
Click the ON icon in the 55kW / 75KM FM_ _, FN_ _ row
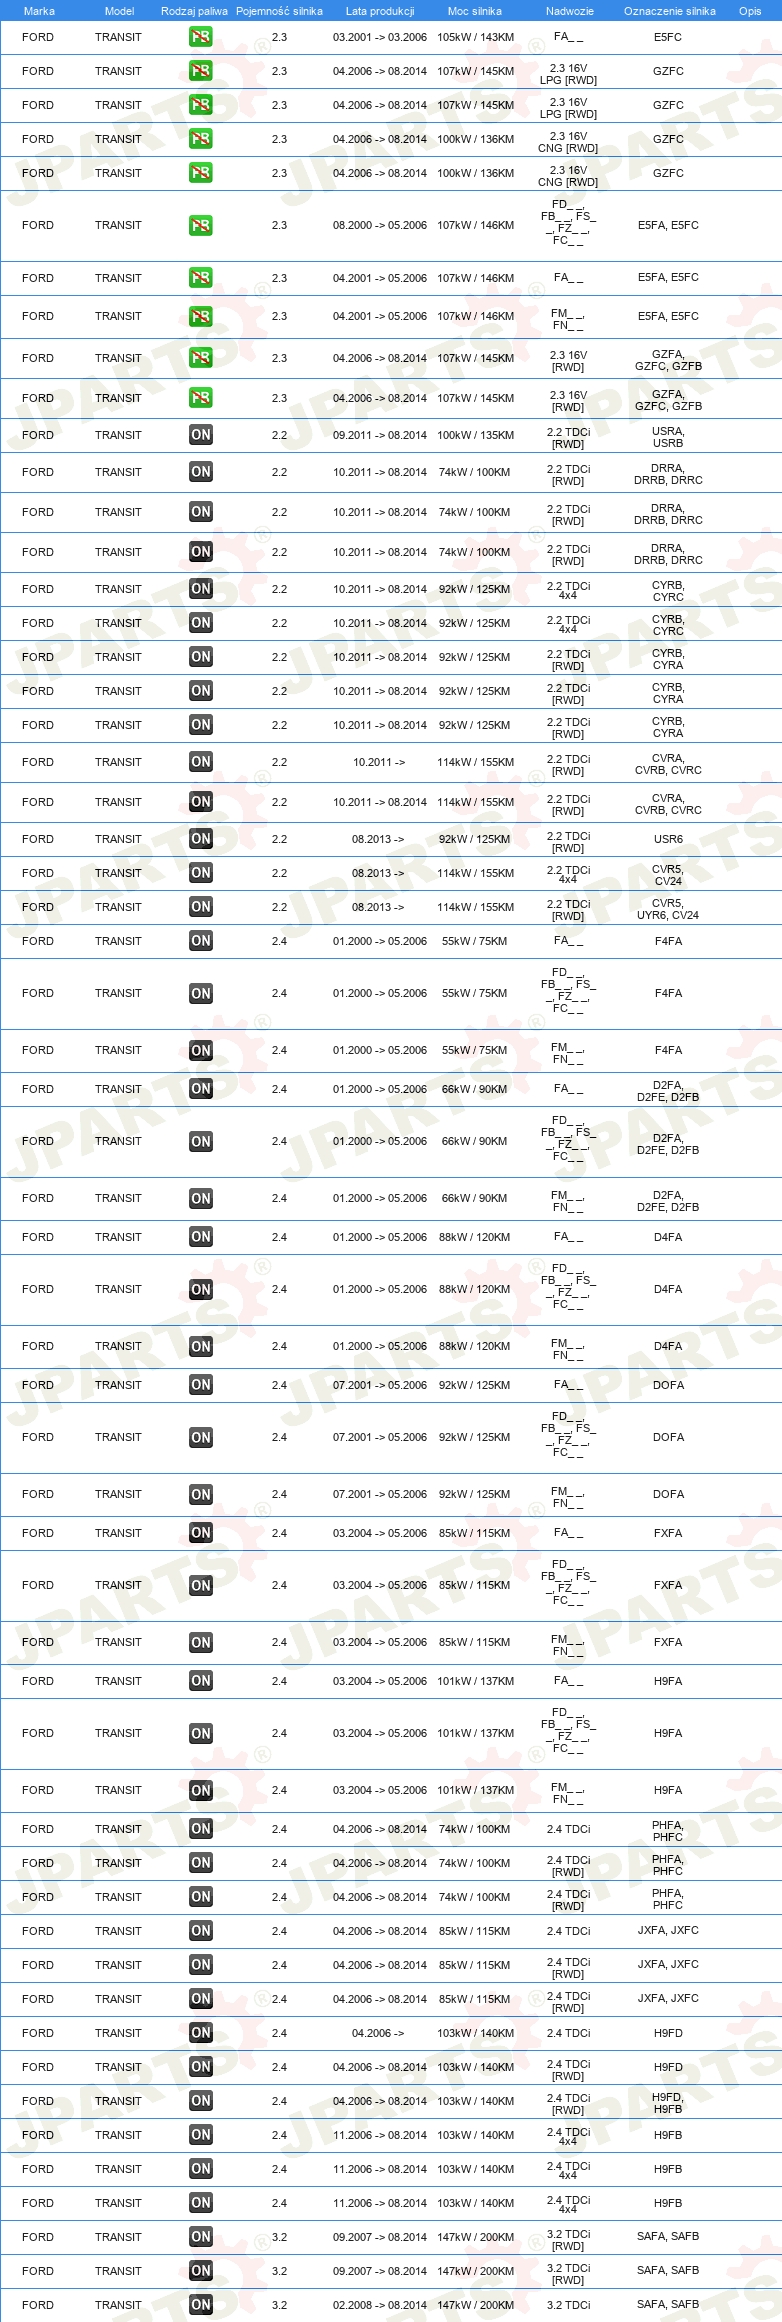coord(201,1051)
